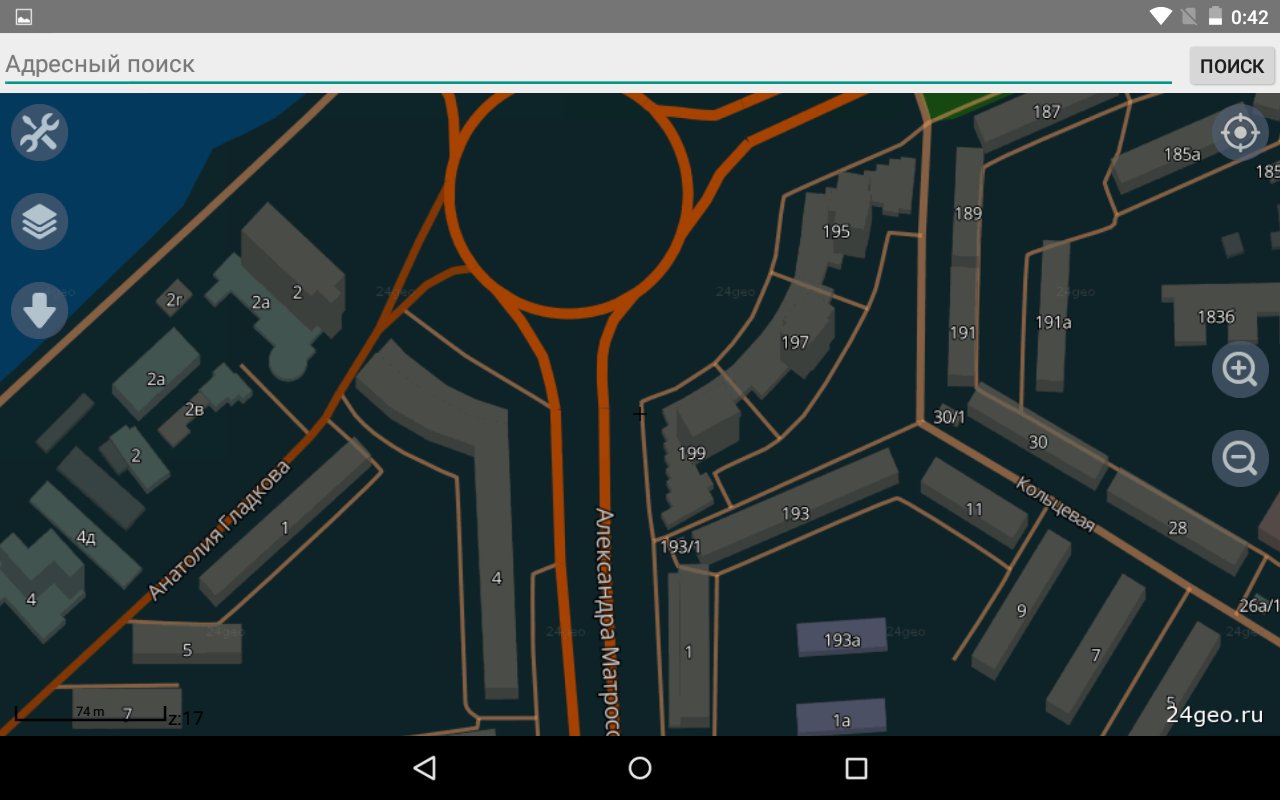The image size is (1280, 800).
Task: Tap building label 2в
Action: [194, 410]
